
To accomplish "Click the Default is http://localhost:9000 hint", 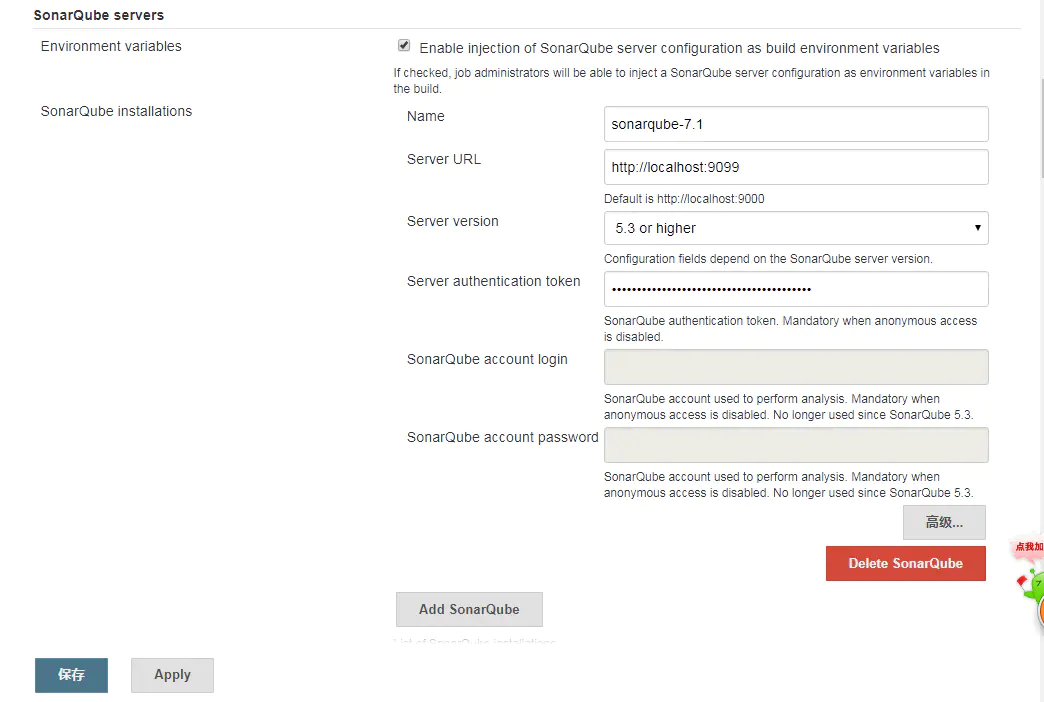I will coord(684,198).
